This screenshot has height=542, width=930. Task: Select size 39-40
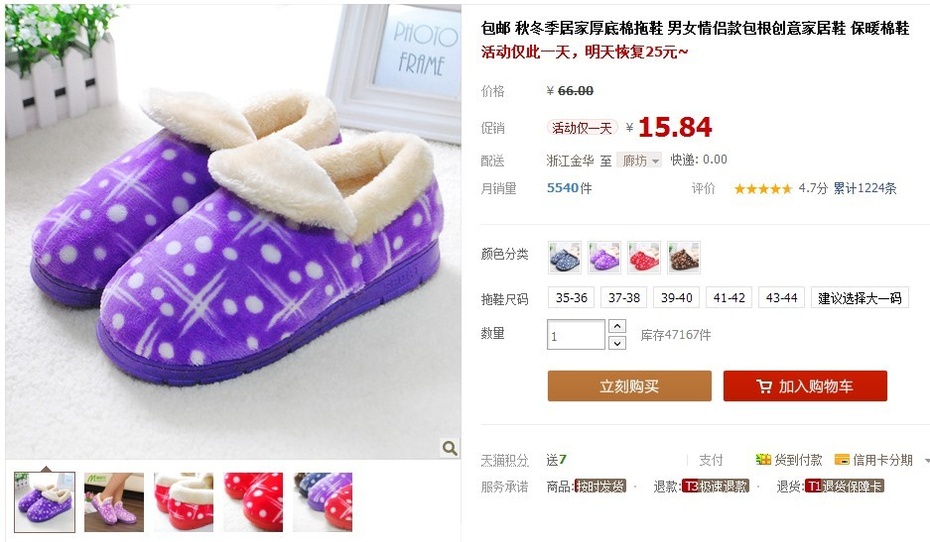coord(676,298)
